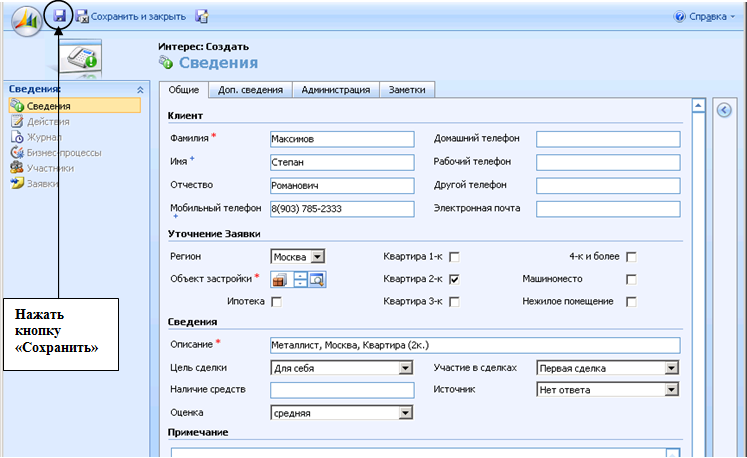The width and height of the screenshot is (747, 458).
Task: Switch to the Заметки tab
Action: coord(407,90)
